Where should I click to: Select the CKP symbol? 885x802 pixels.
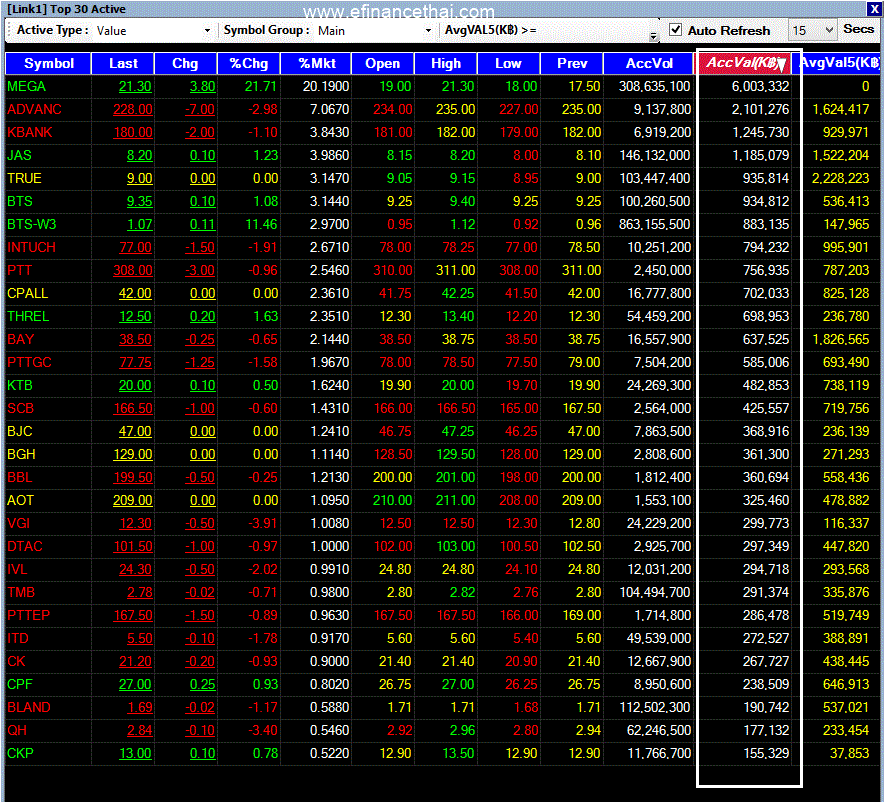pos(20,753)
